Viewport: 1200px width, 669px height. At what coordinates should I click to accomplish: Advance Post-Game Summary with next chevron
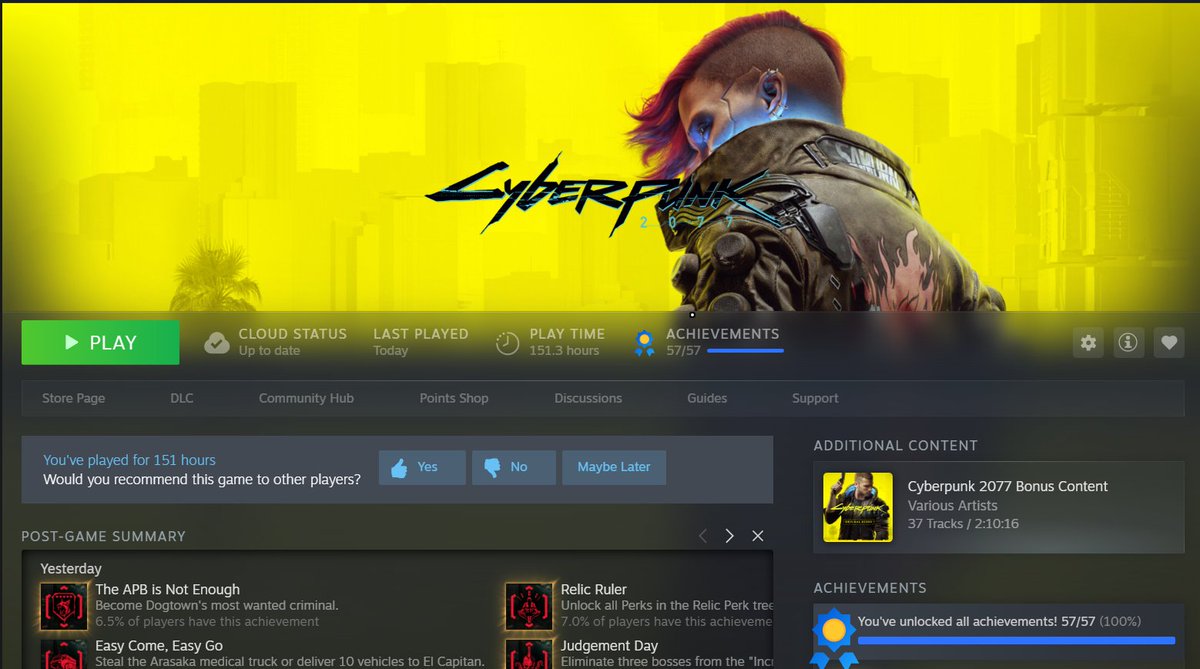pos(729,536)
